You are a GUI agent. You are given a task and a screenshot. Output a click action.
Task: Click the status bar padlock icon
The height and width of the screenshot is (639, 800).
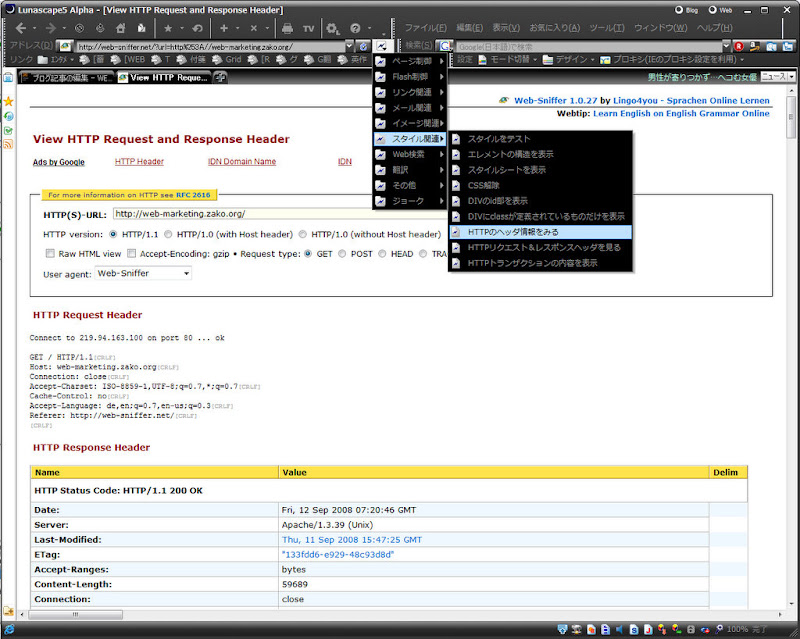691,629
